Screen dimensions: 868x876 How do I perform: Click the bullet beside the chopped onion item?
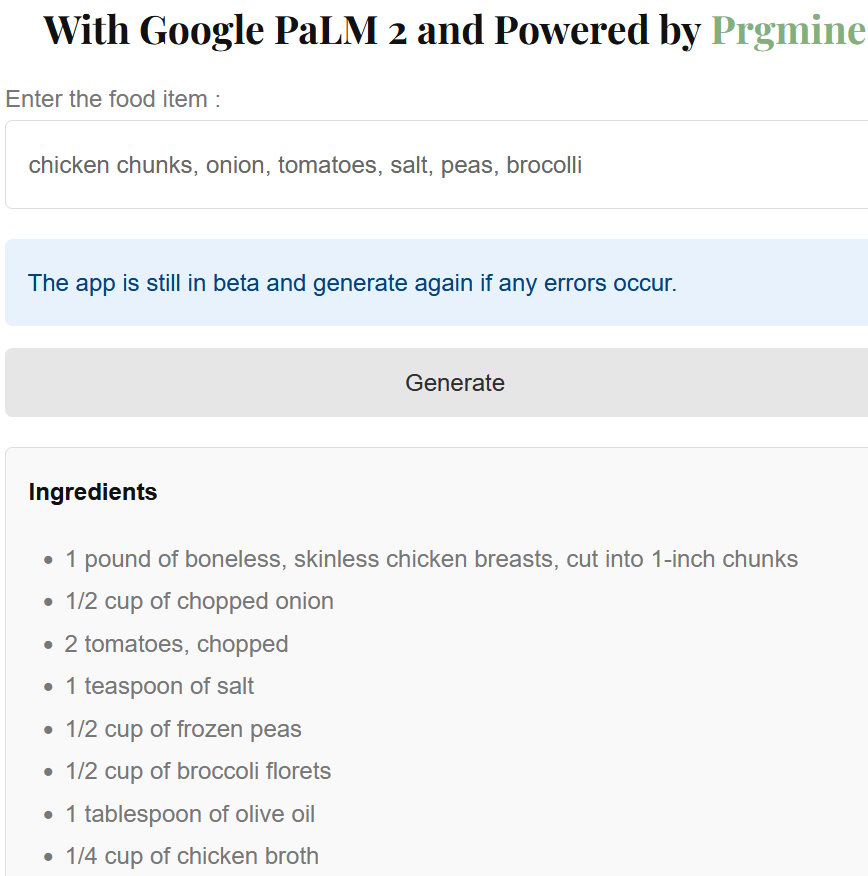(48, 602)
